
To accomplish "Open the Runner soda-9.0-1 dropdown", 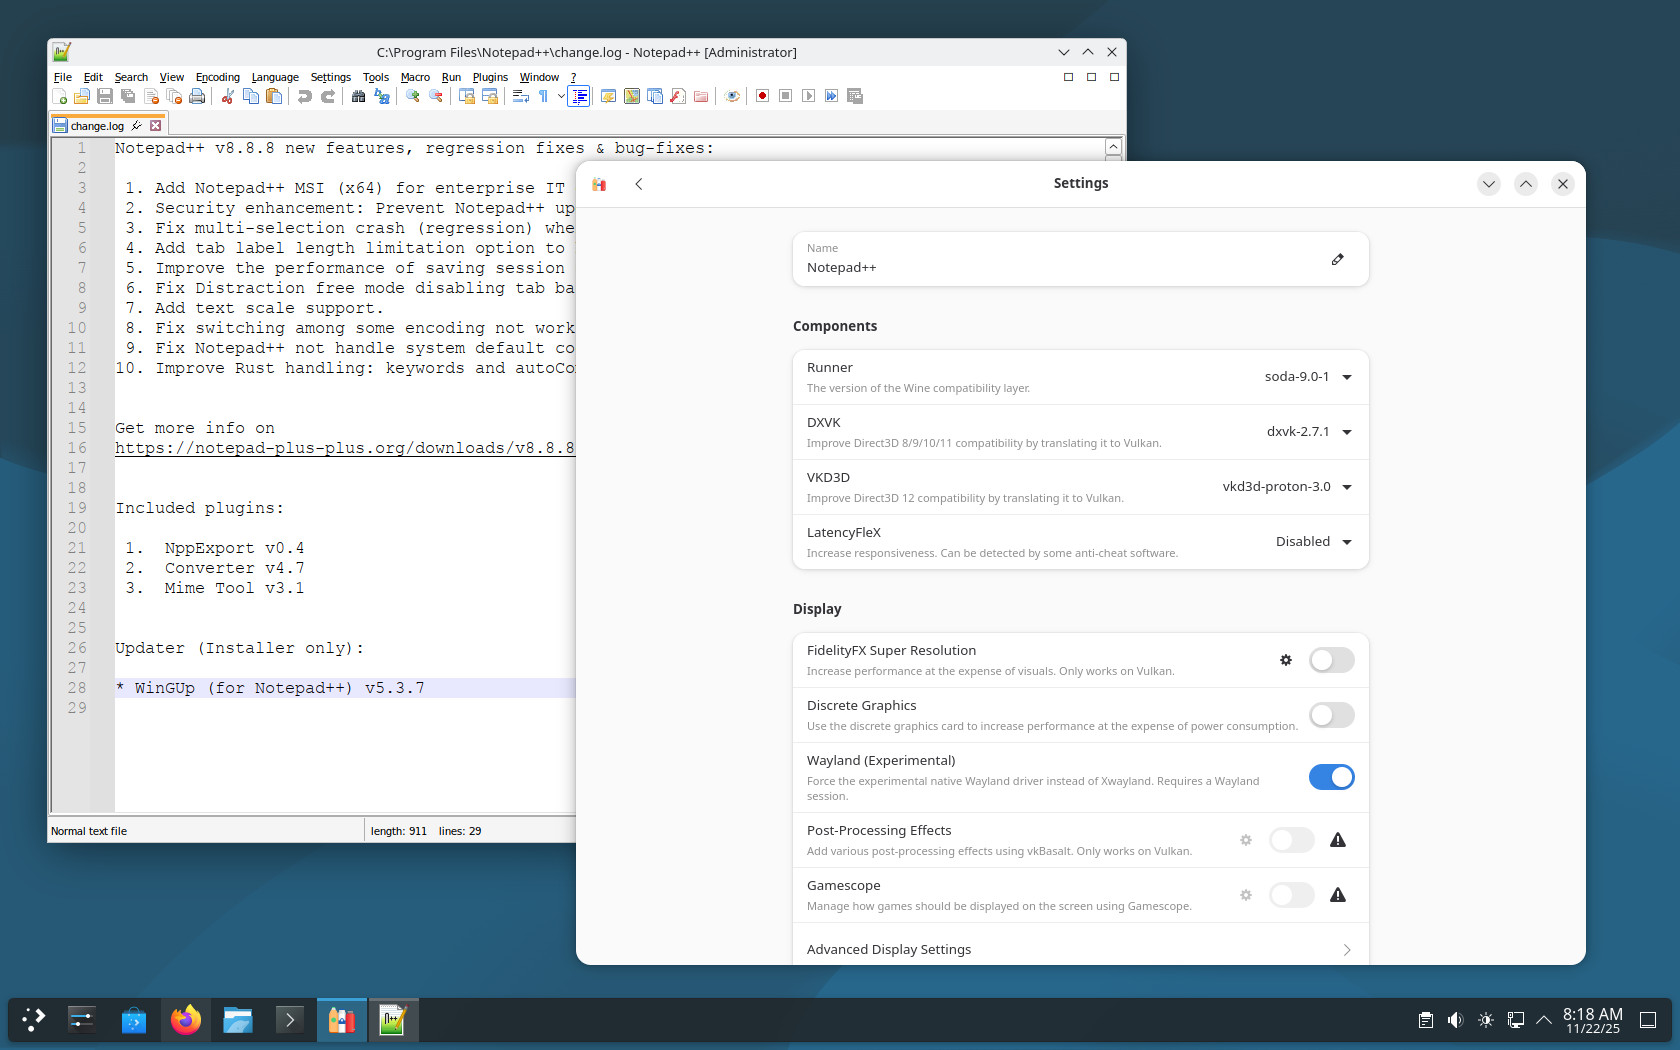I will point(1308,377).
